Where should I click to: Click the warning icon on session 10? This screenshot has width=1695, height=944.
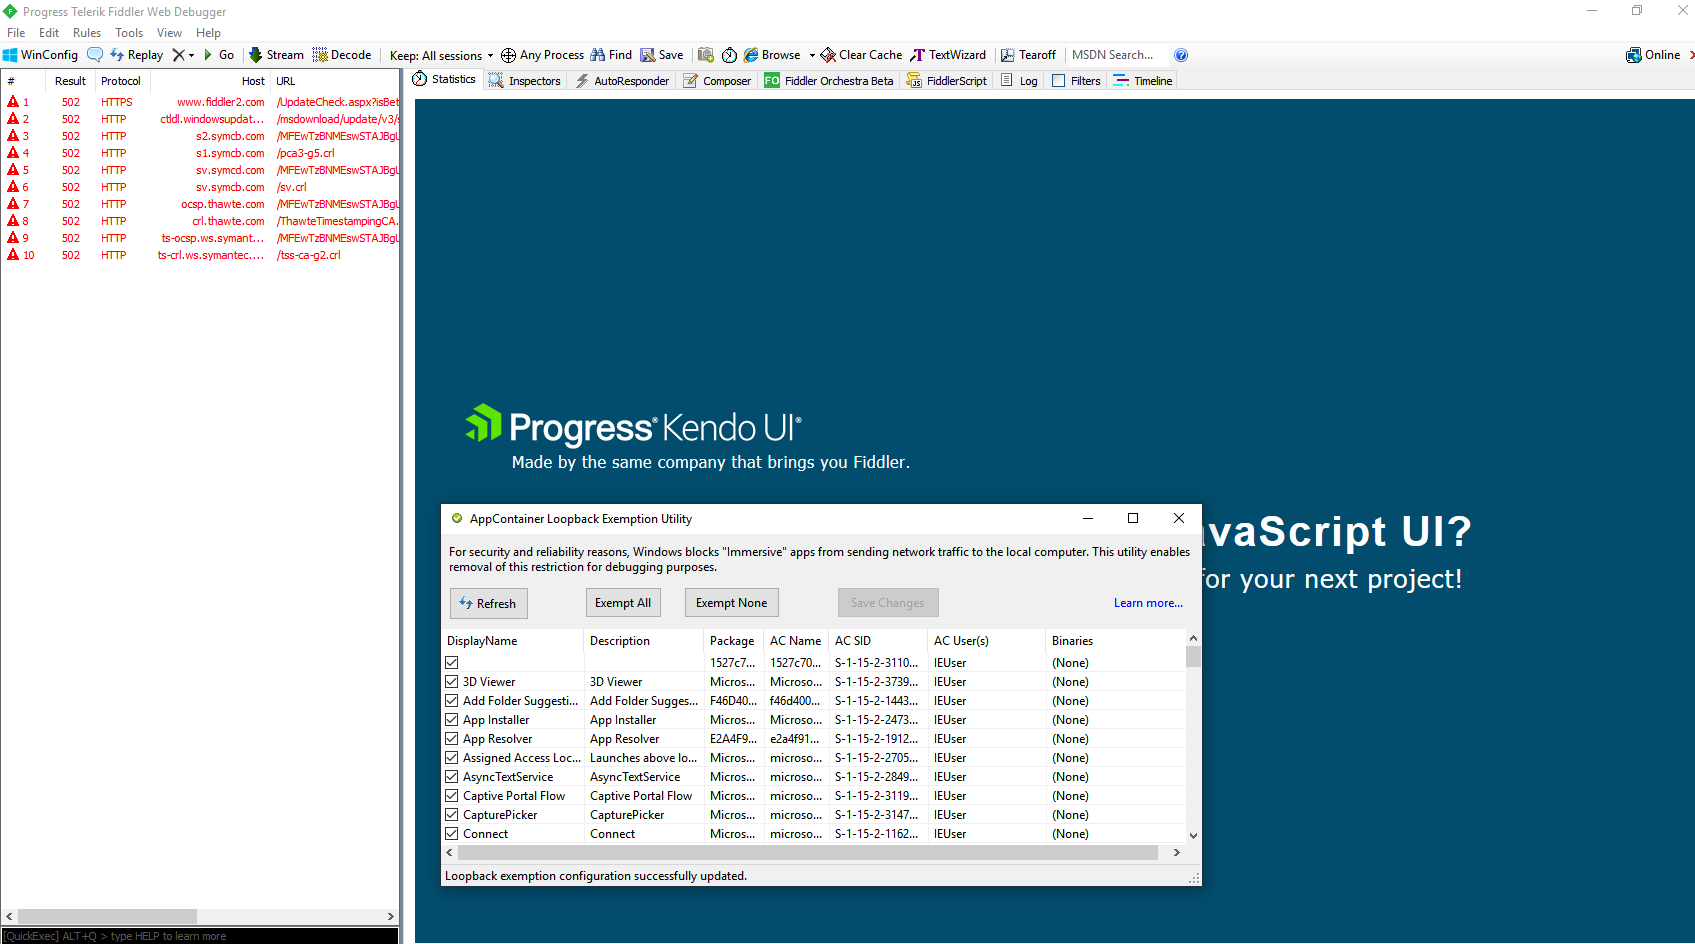(13, 255)
